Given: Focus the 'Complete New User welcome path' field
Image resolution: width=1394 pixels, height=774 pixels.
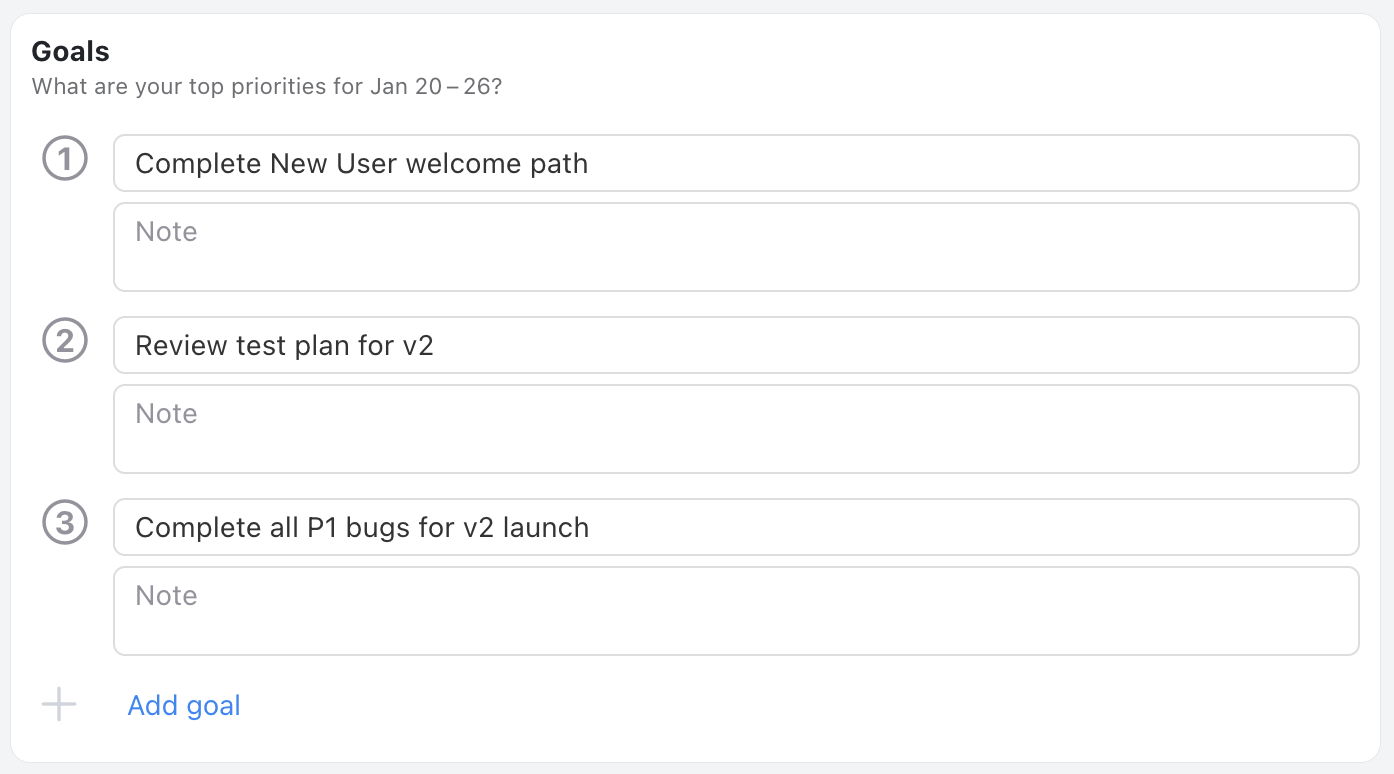Looking at the screenshot, I should 736,163.
